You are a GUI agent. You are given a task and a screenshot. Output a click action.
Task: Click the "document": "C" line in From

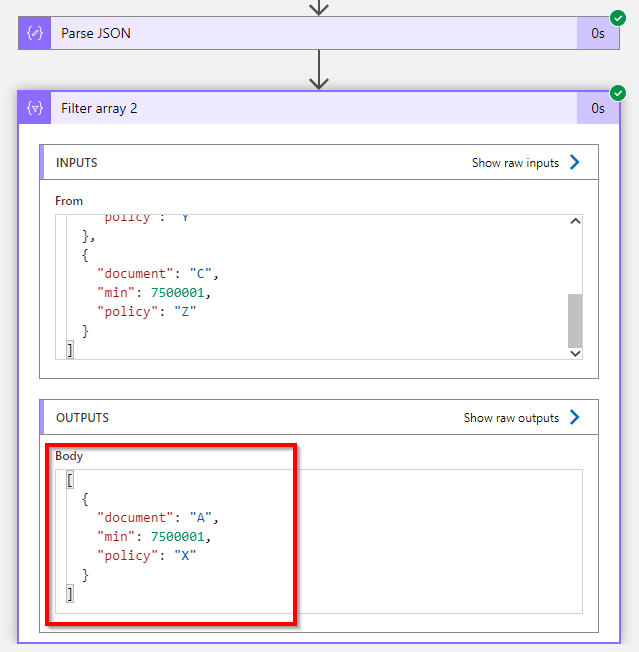pos(158,274)
